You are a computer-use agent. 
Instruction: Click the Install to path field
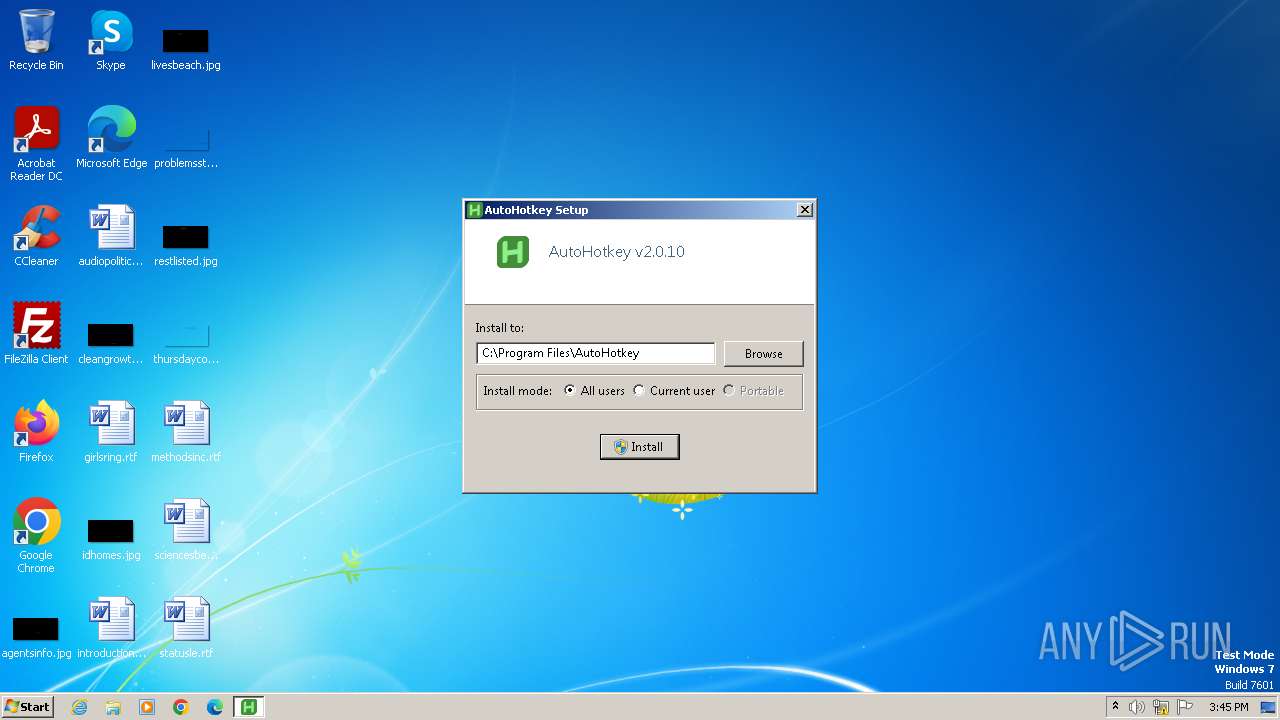(x=596, y=353)
